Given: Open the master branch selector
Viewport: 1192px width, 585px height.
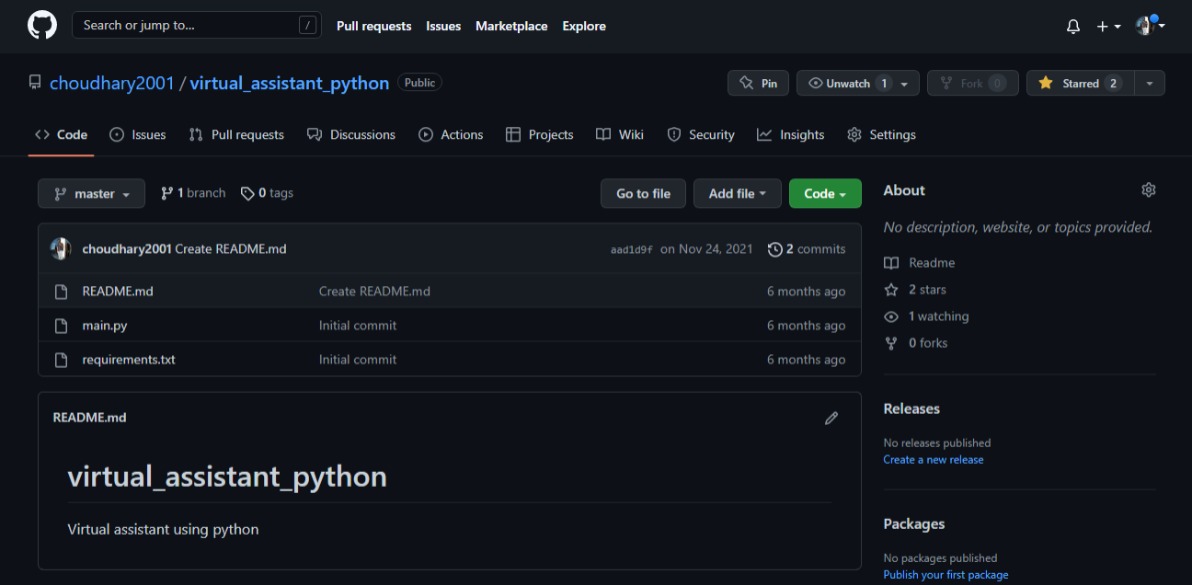Looking at the screenshot, I should tap(91, 194).
